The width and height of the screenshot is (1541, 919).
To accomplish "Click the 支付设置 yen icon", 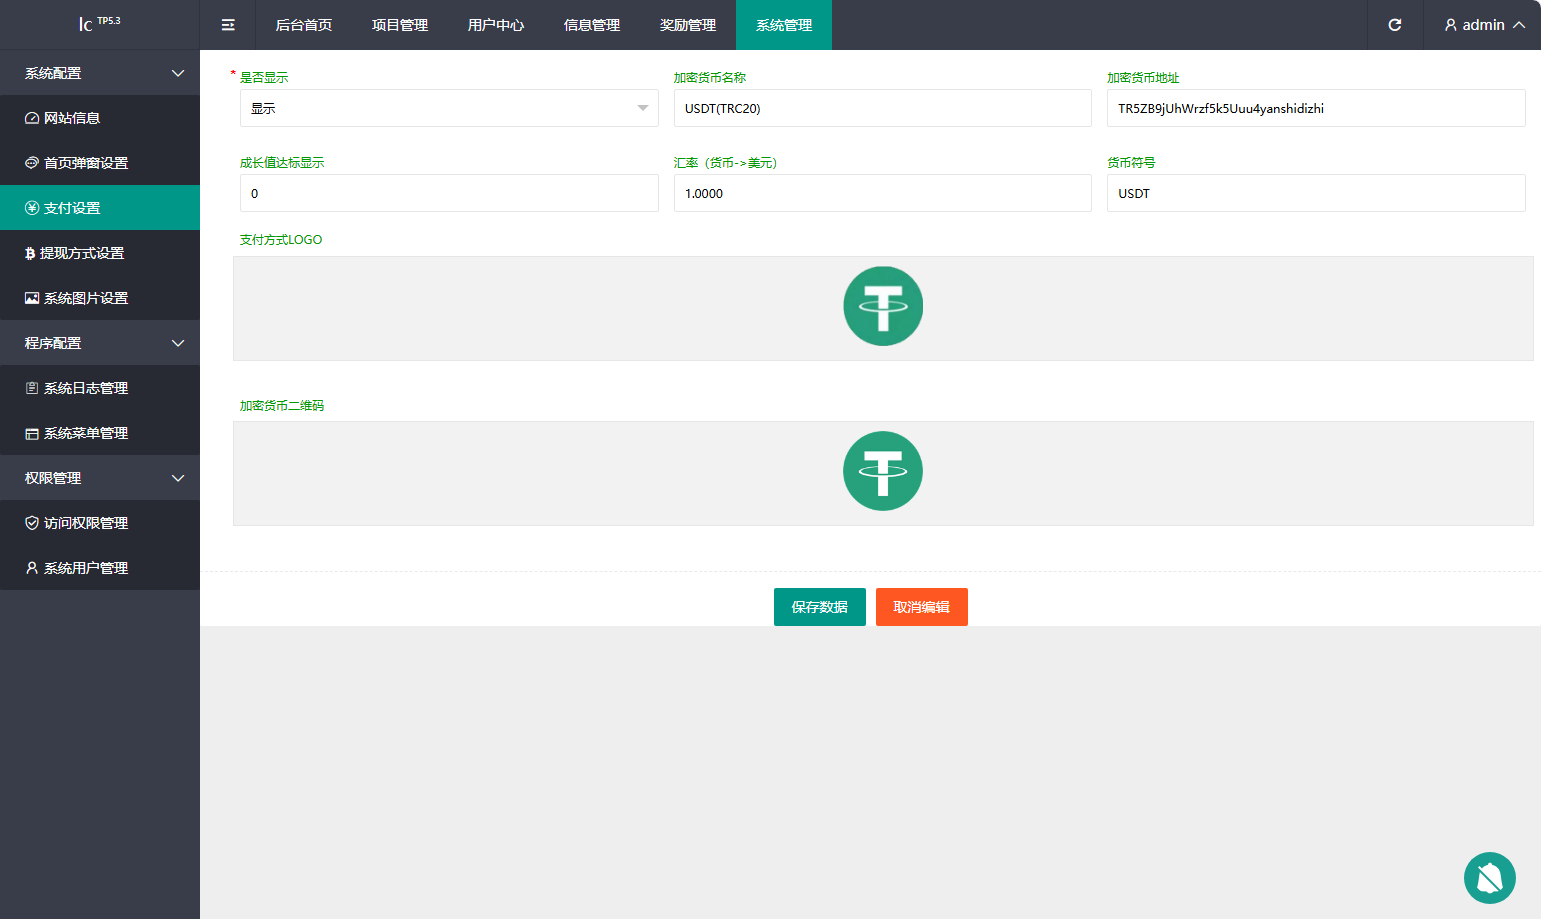I will (32, 208).
